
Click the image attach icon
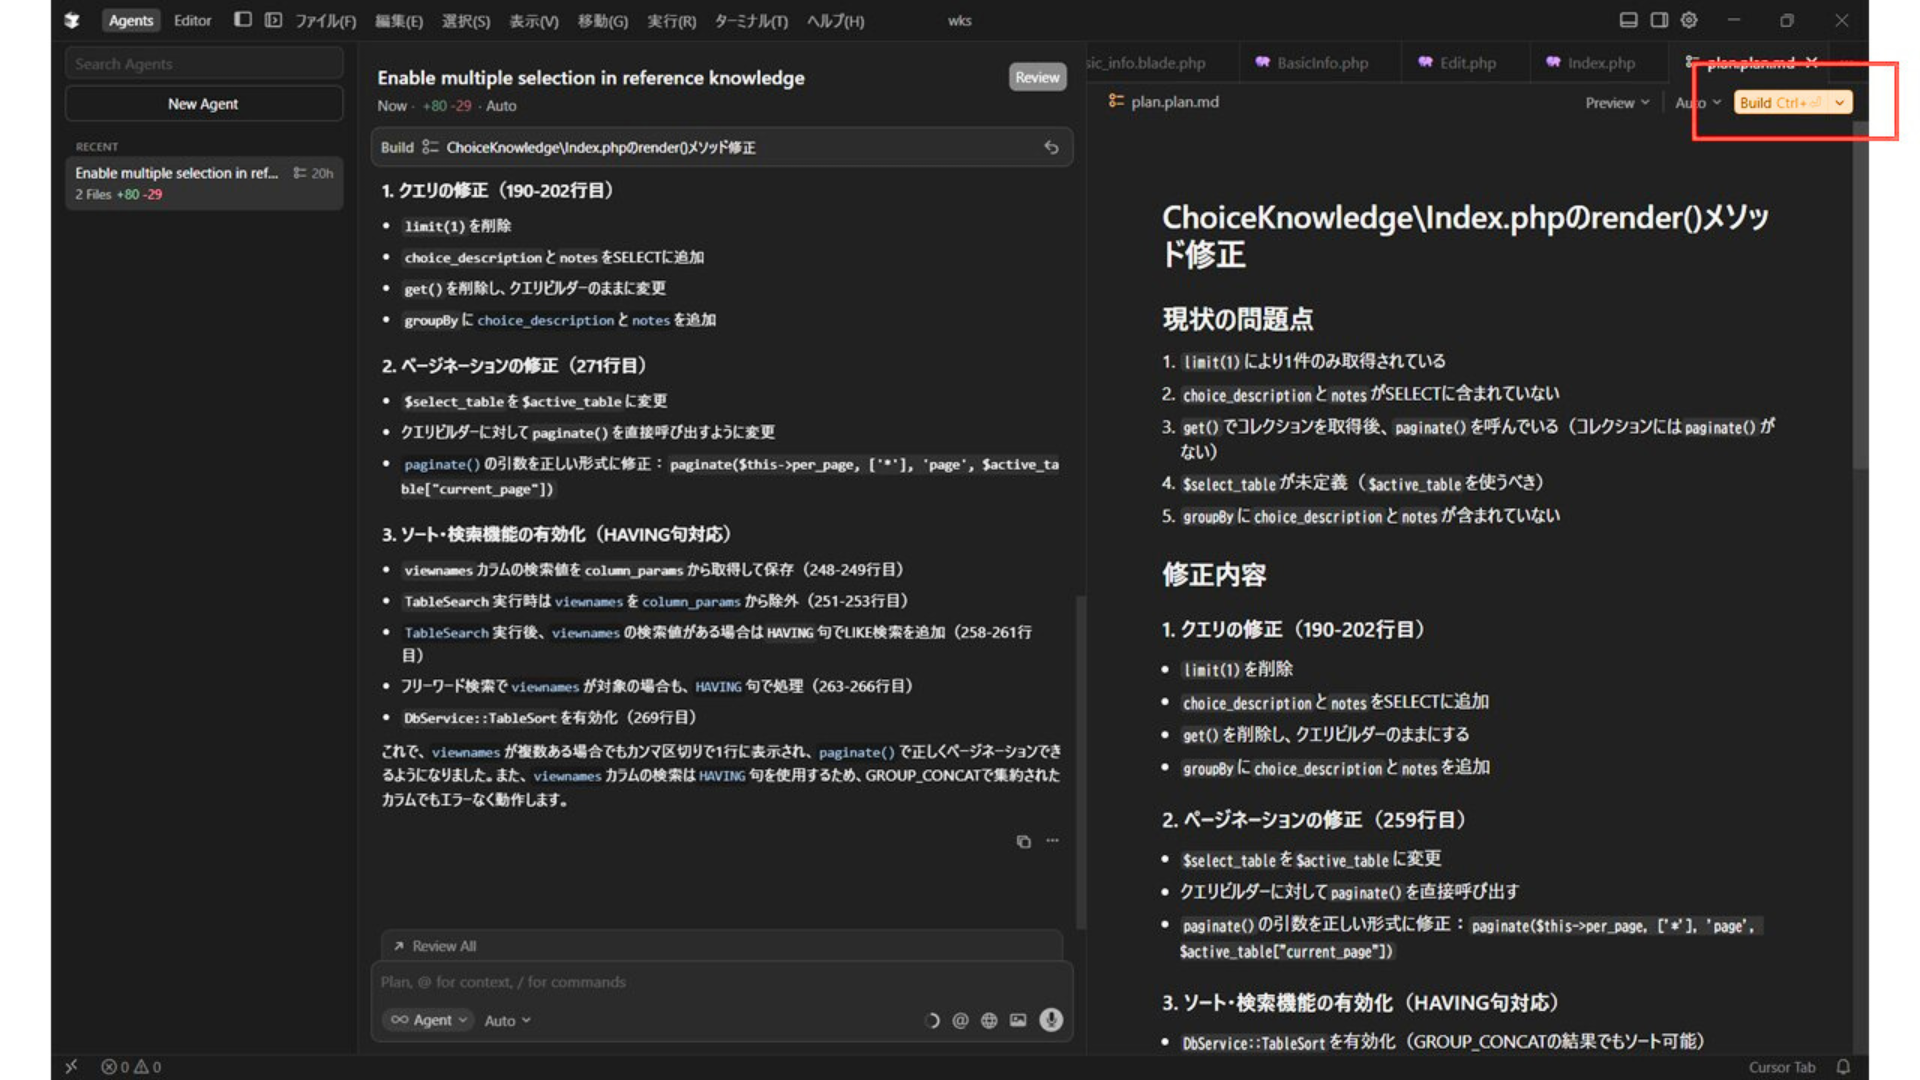[1018, 1021]
